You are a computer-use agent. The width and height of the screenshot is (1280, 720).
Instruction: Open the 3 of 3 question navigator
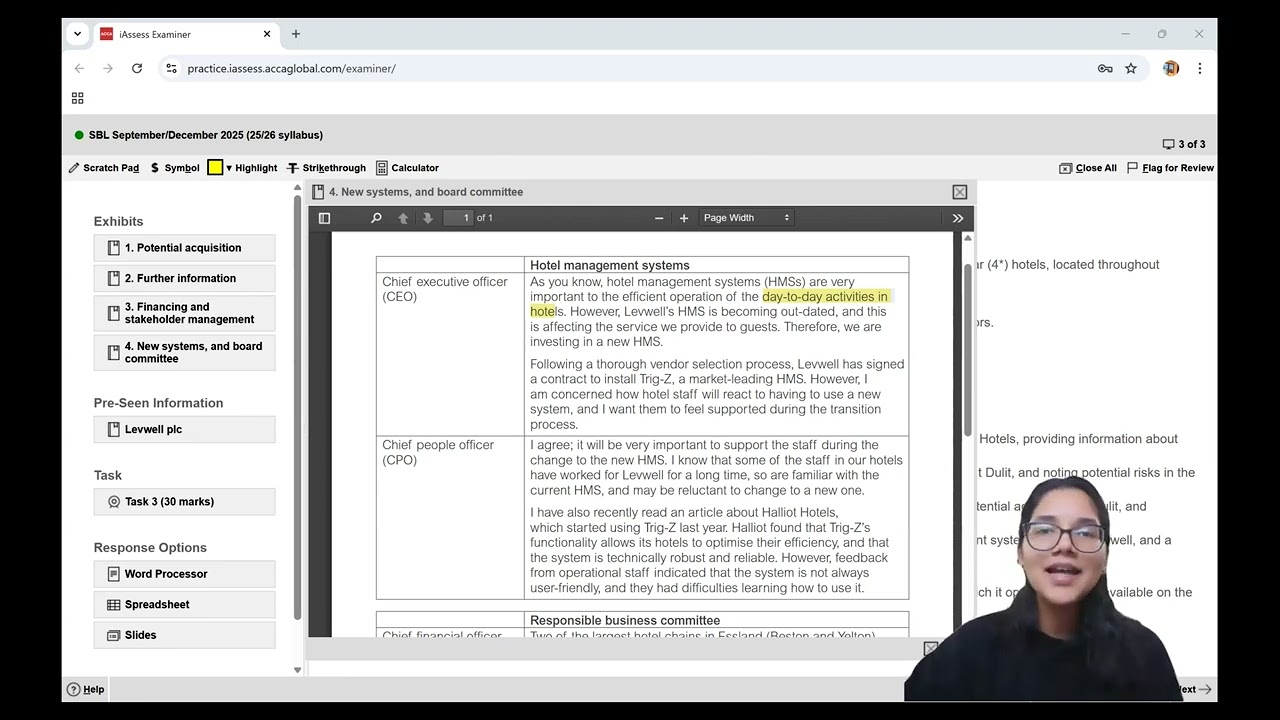pos(1184,144)
